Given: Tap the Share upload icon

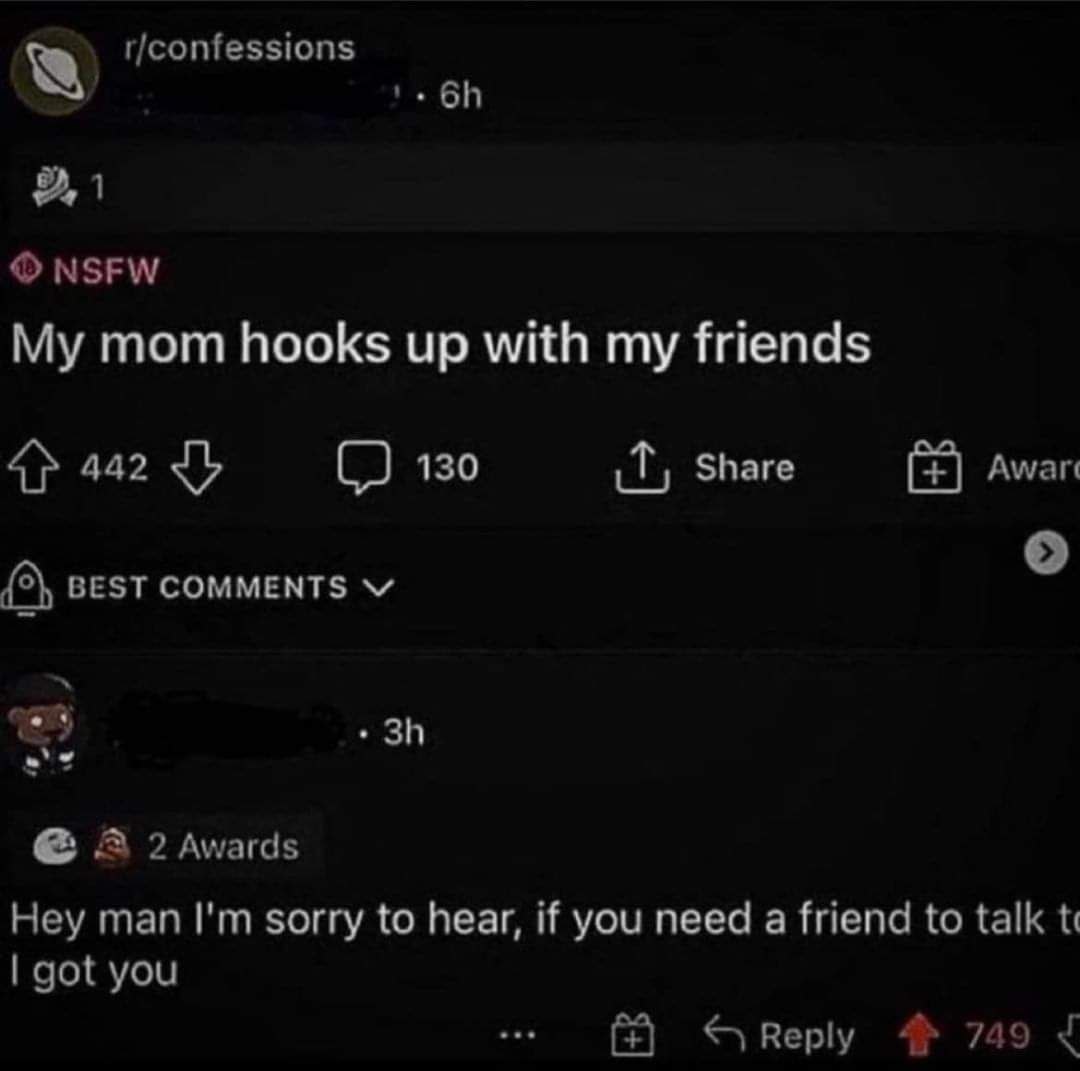Looking at the screenshot, I should pos(642,467).
